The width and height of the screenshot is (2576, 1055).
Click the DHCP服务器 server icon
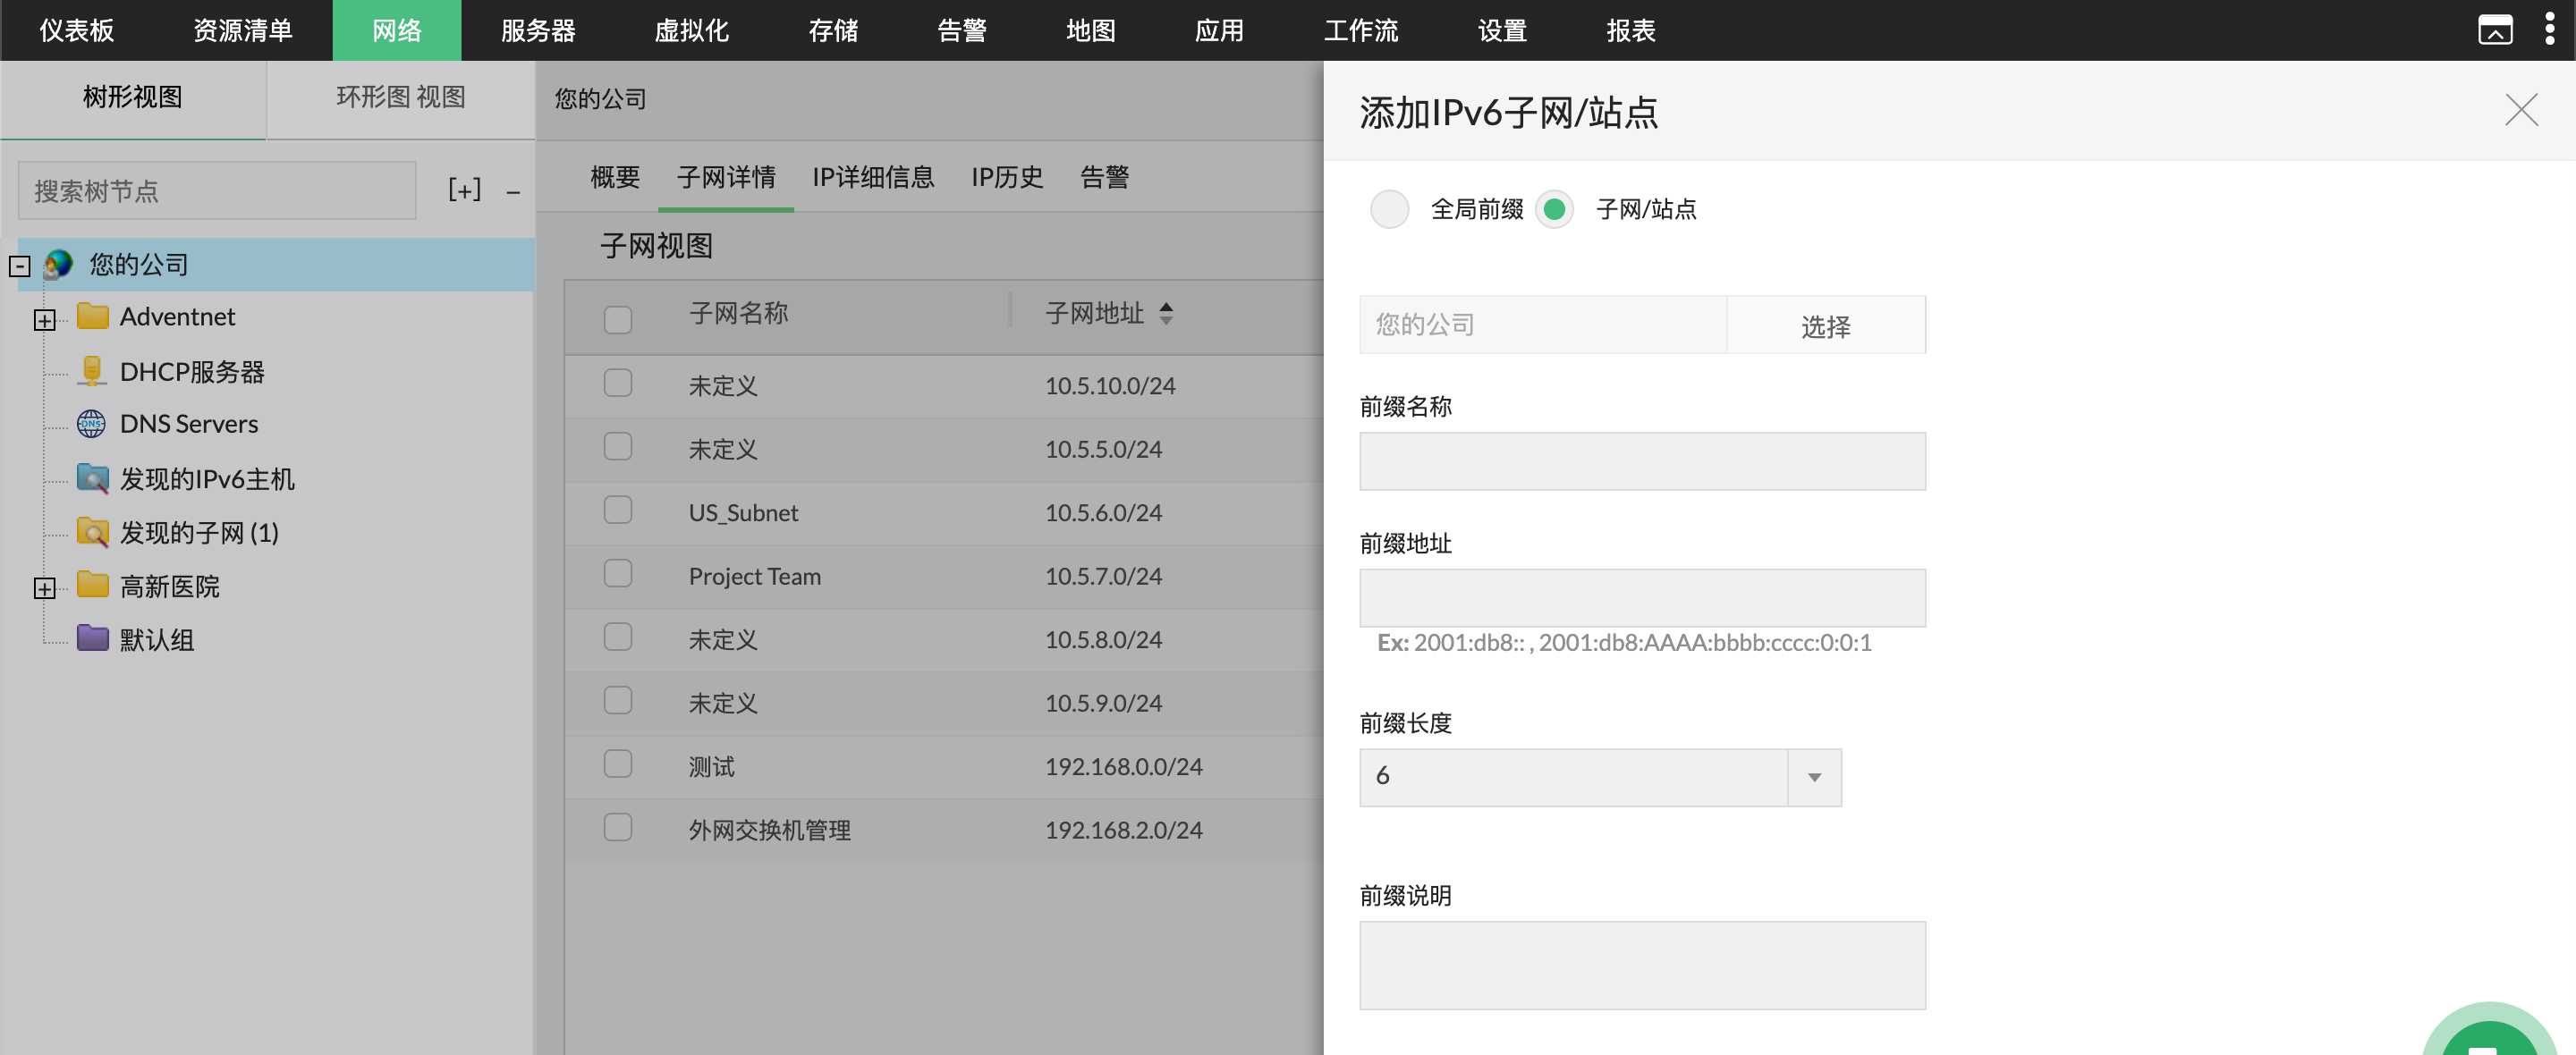tap(92, 371)
